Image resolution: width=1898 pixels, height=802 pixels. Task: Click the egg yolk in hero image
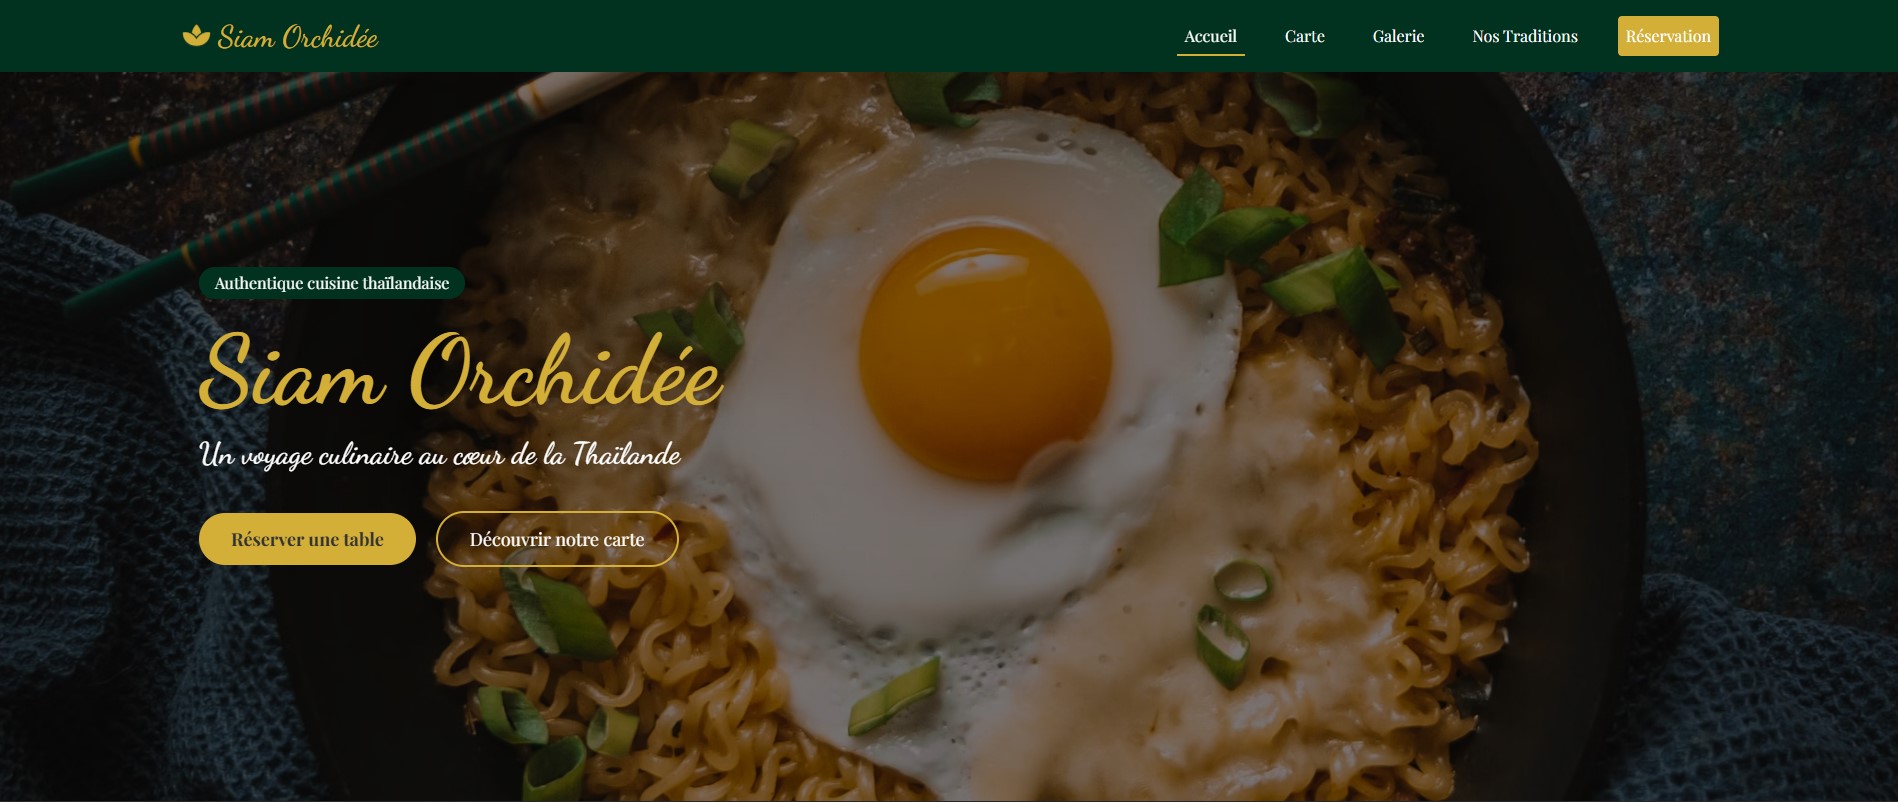click(985, 353)
